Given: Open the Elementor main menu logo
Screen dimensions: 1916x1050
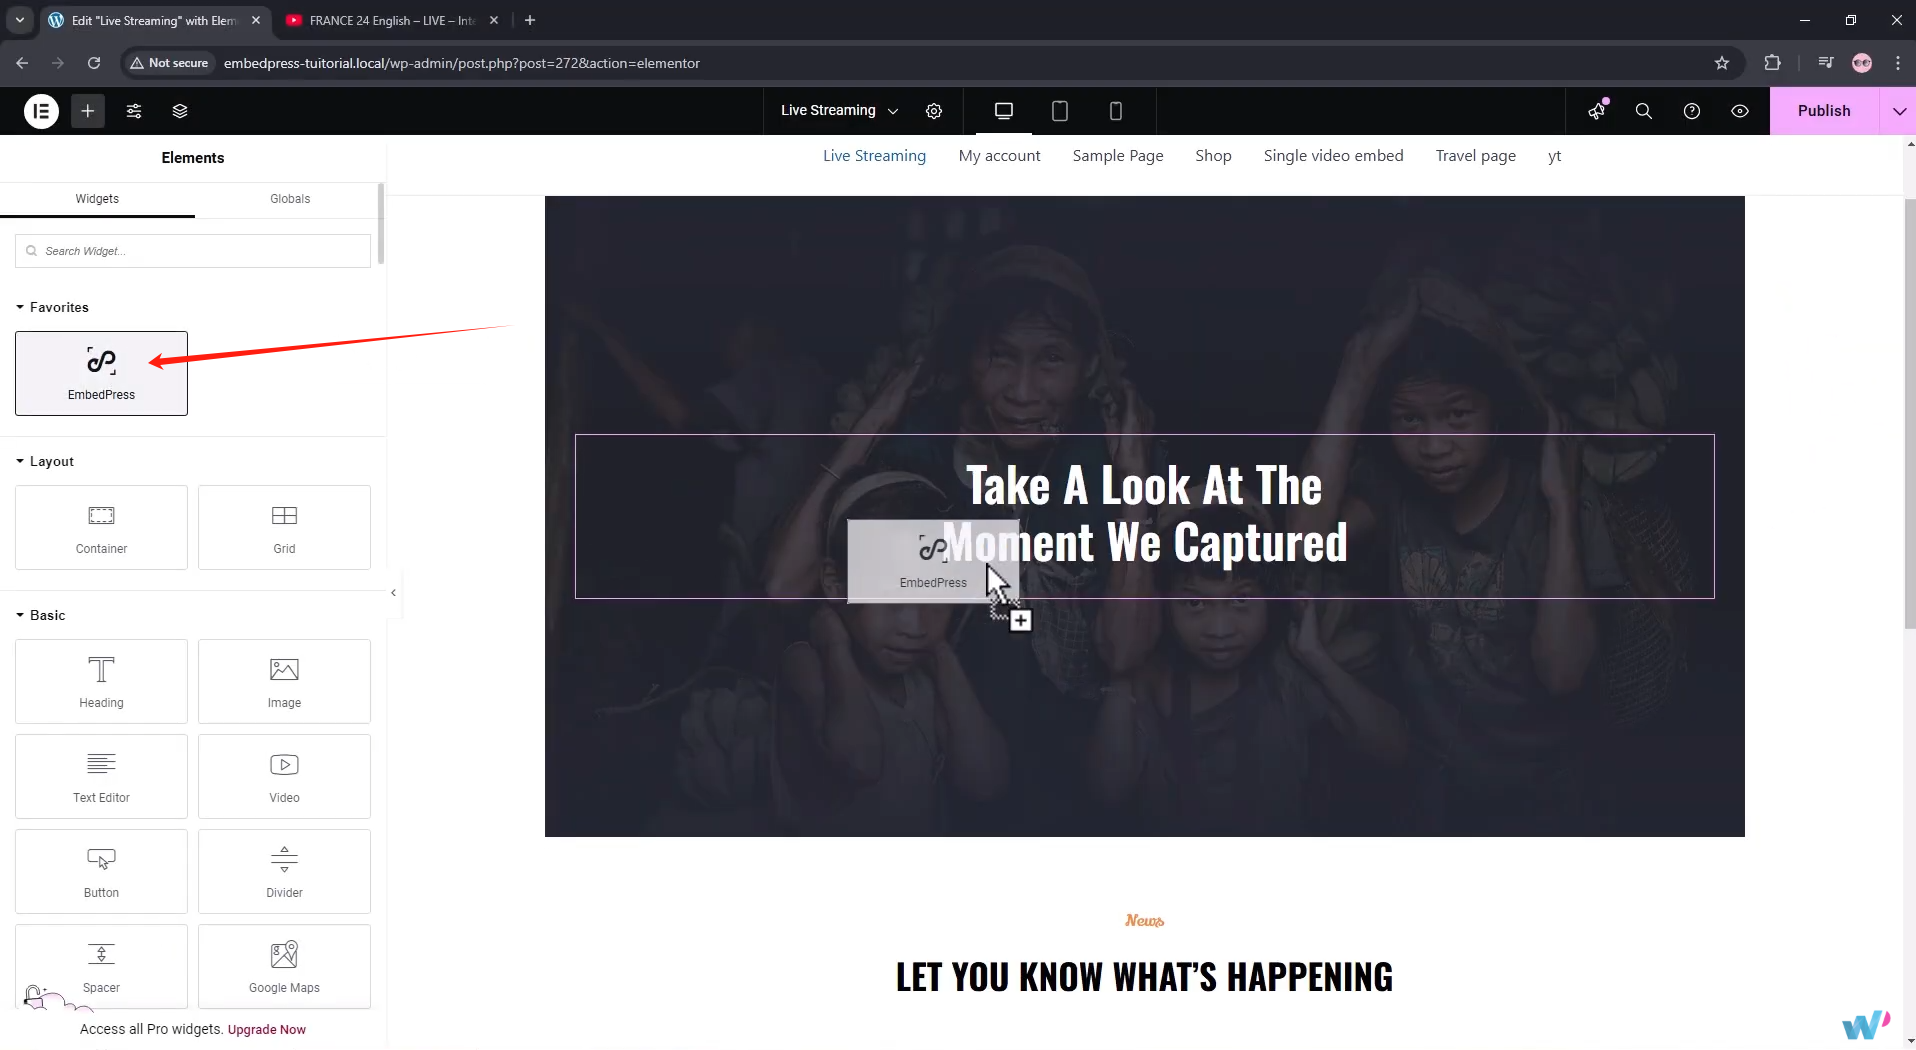Looking at the screenshot, I should tap(41, 111).
